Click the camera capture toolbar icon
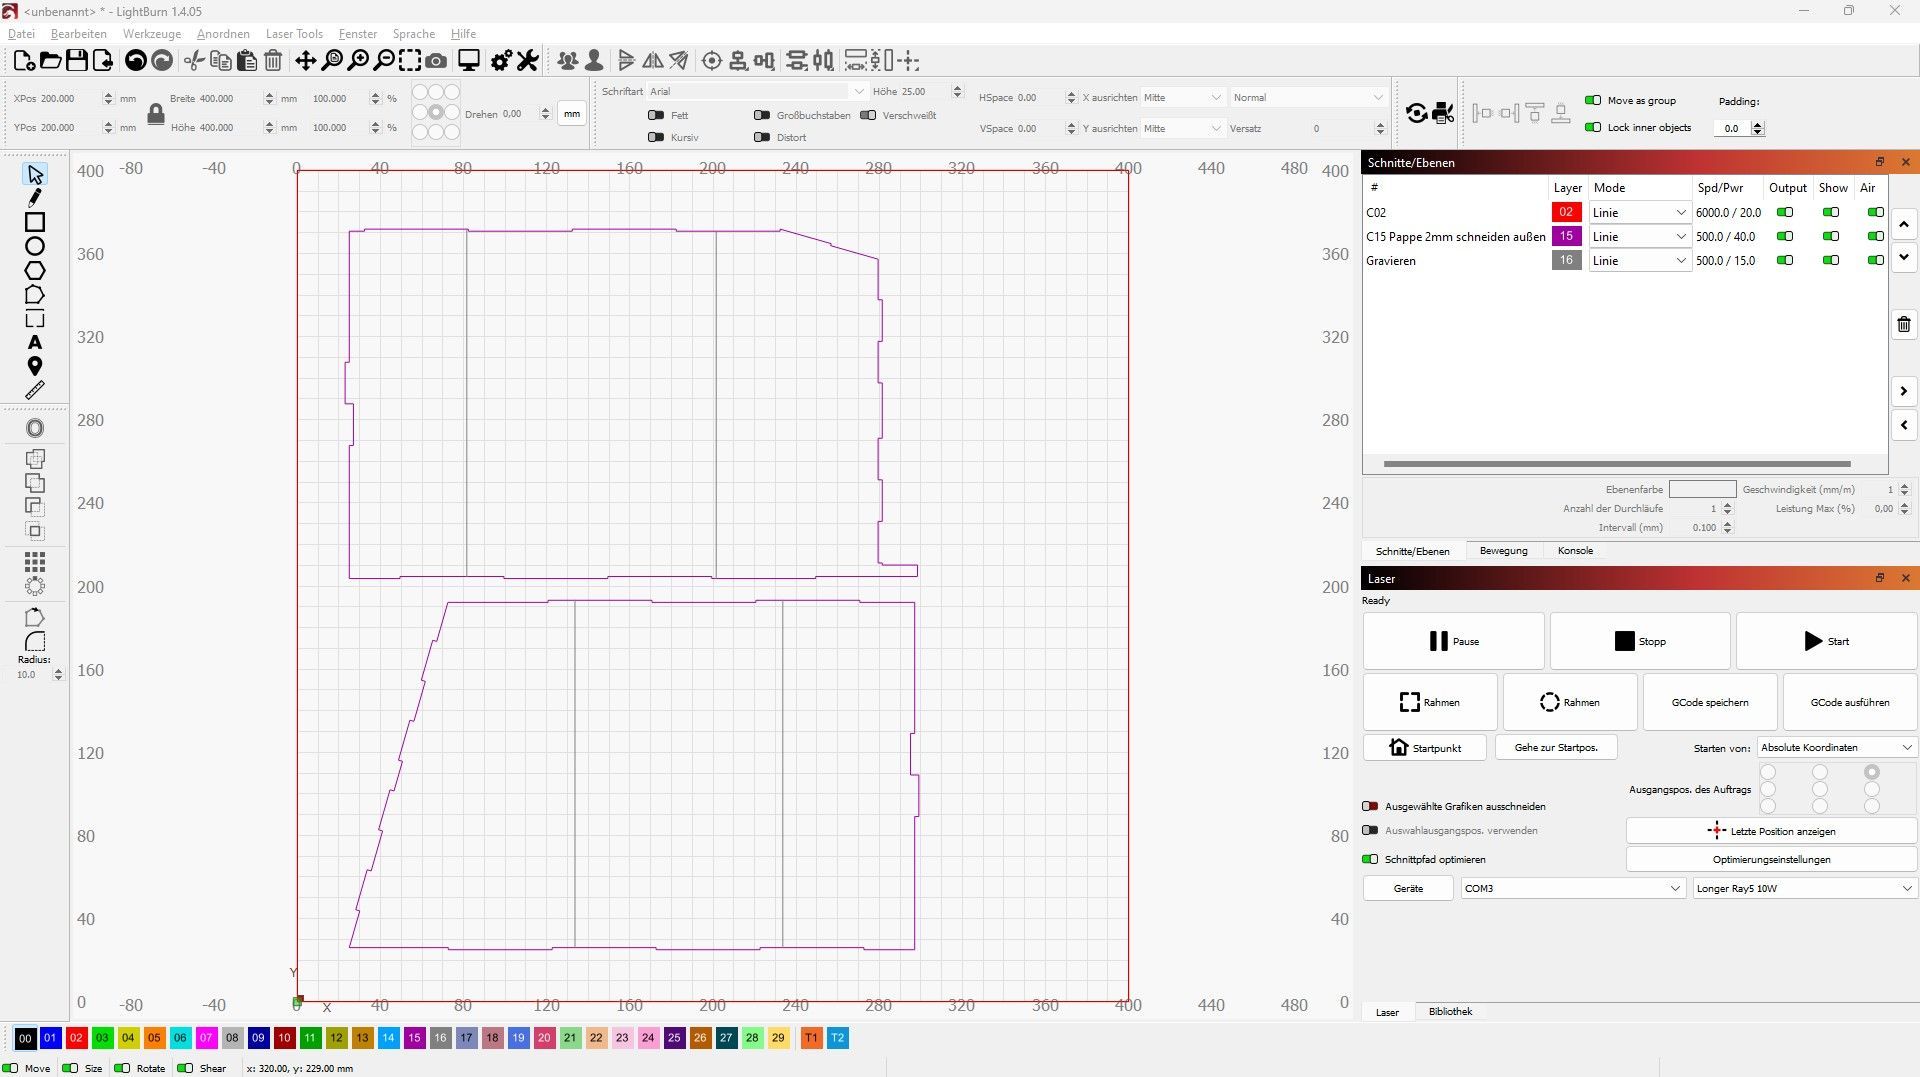 pyautogui.click(x=436, y=61)
